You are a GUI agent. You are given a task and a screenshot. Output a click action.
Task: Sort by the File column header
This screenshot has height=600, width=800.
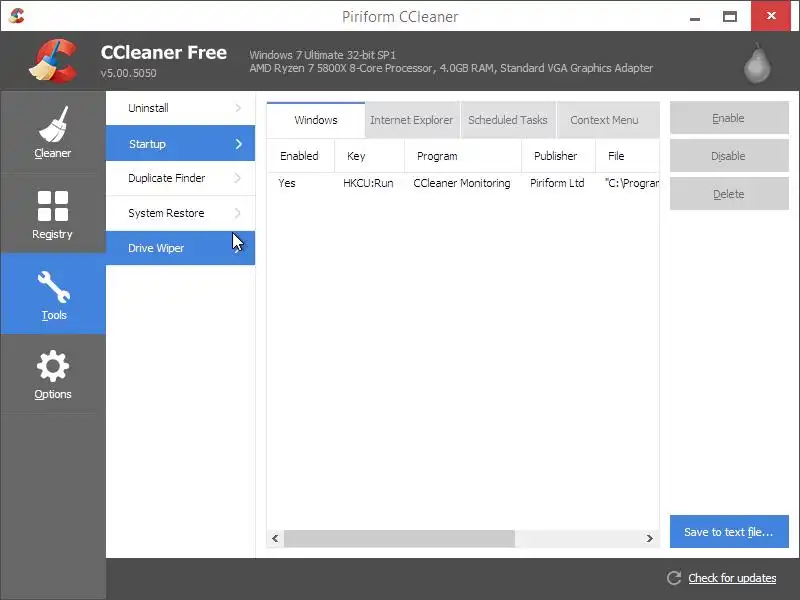click(627, 156)
